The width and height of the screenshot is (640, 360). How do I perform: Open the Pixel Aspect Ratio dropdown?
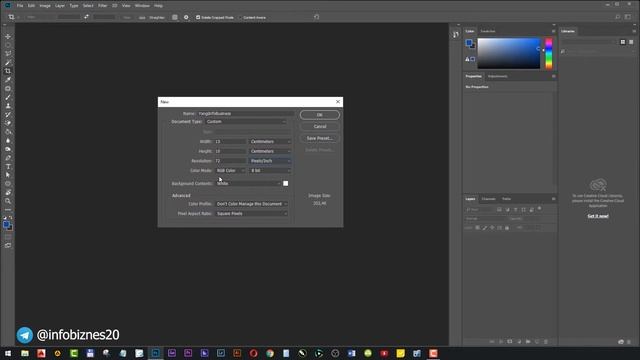[x=251, y=213]
